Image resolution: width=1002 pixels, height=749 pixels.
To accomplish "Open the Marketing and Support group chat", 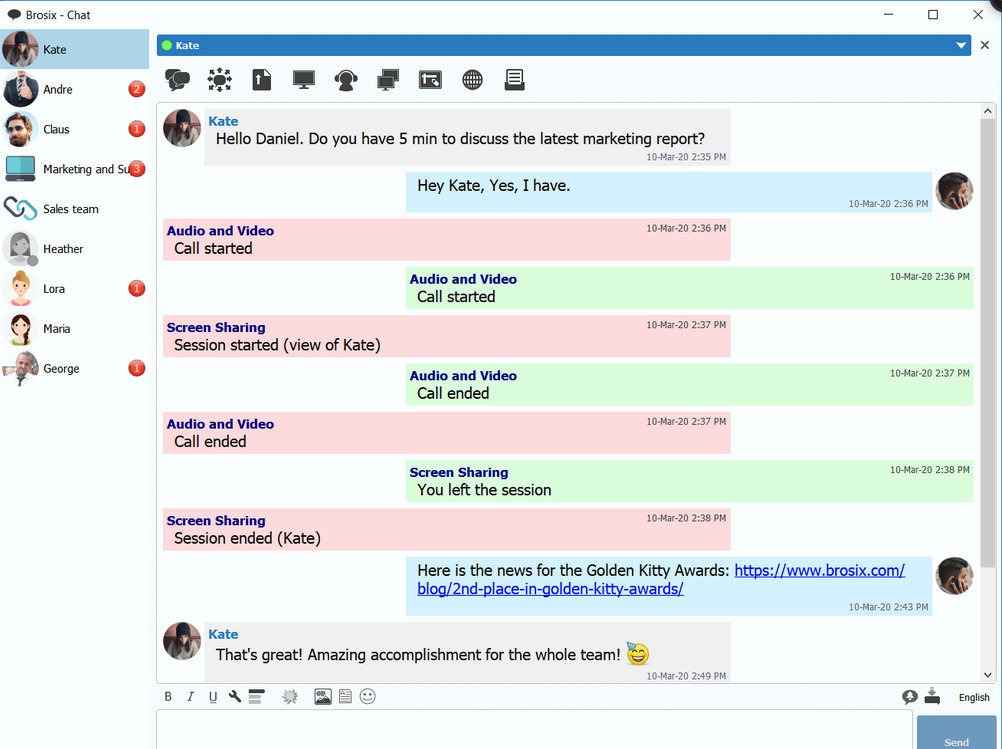I will pyautogui.click(x=75, y=169).
